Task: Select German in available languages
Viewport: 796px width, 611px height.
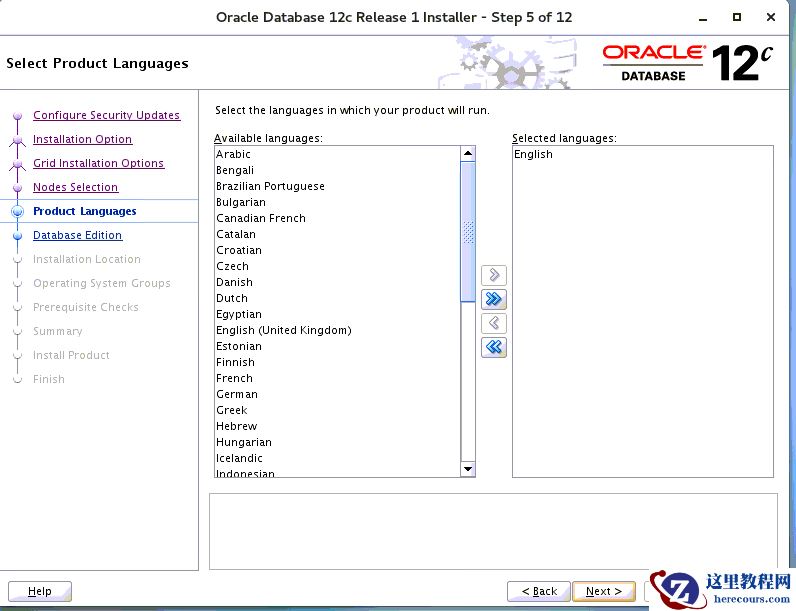Action: tap(337, 394)
